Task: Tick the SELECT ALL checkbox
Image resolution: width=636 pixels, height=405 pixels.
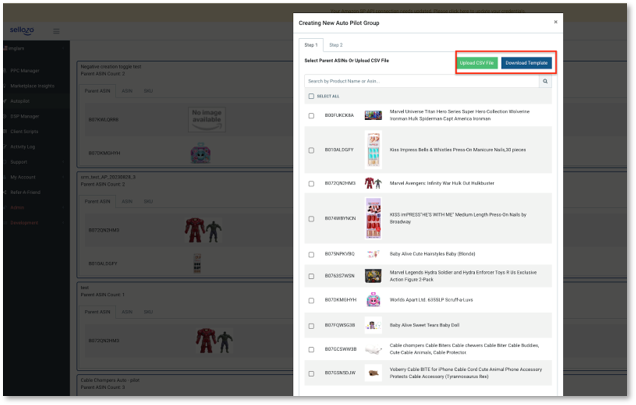Action: coord(311,96)
